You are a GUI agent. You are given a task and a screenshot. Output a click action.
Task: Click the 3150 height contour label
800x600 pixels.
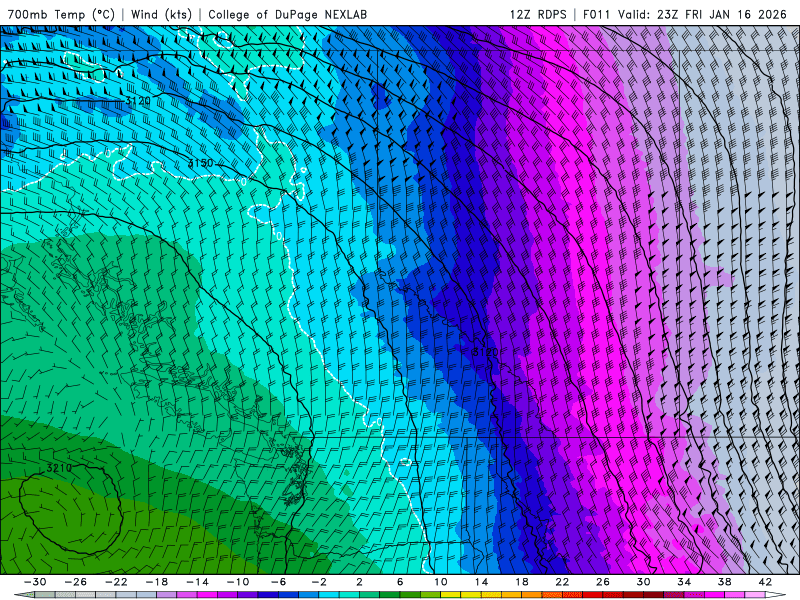point(201,163)
